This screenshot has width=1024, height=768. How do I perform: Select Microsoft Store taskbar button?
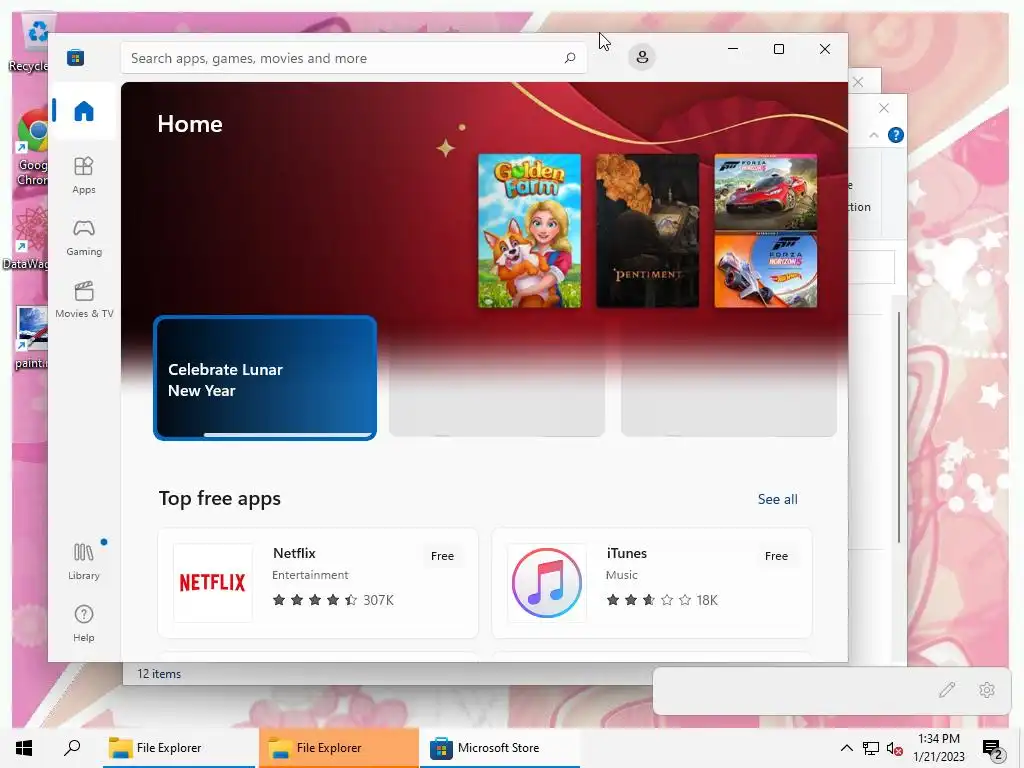point(500,748)
